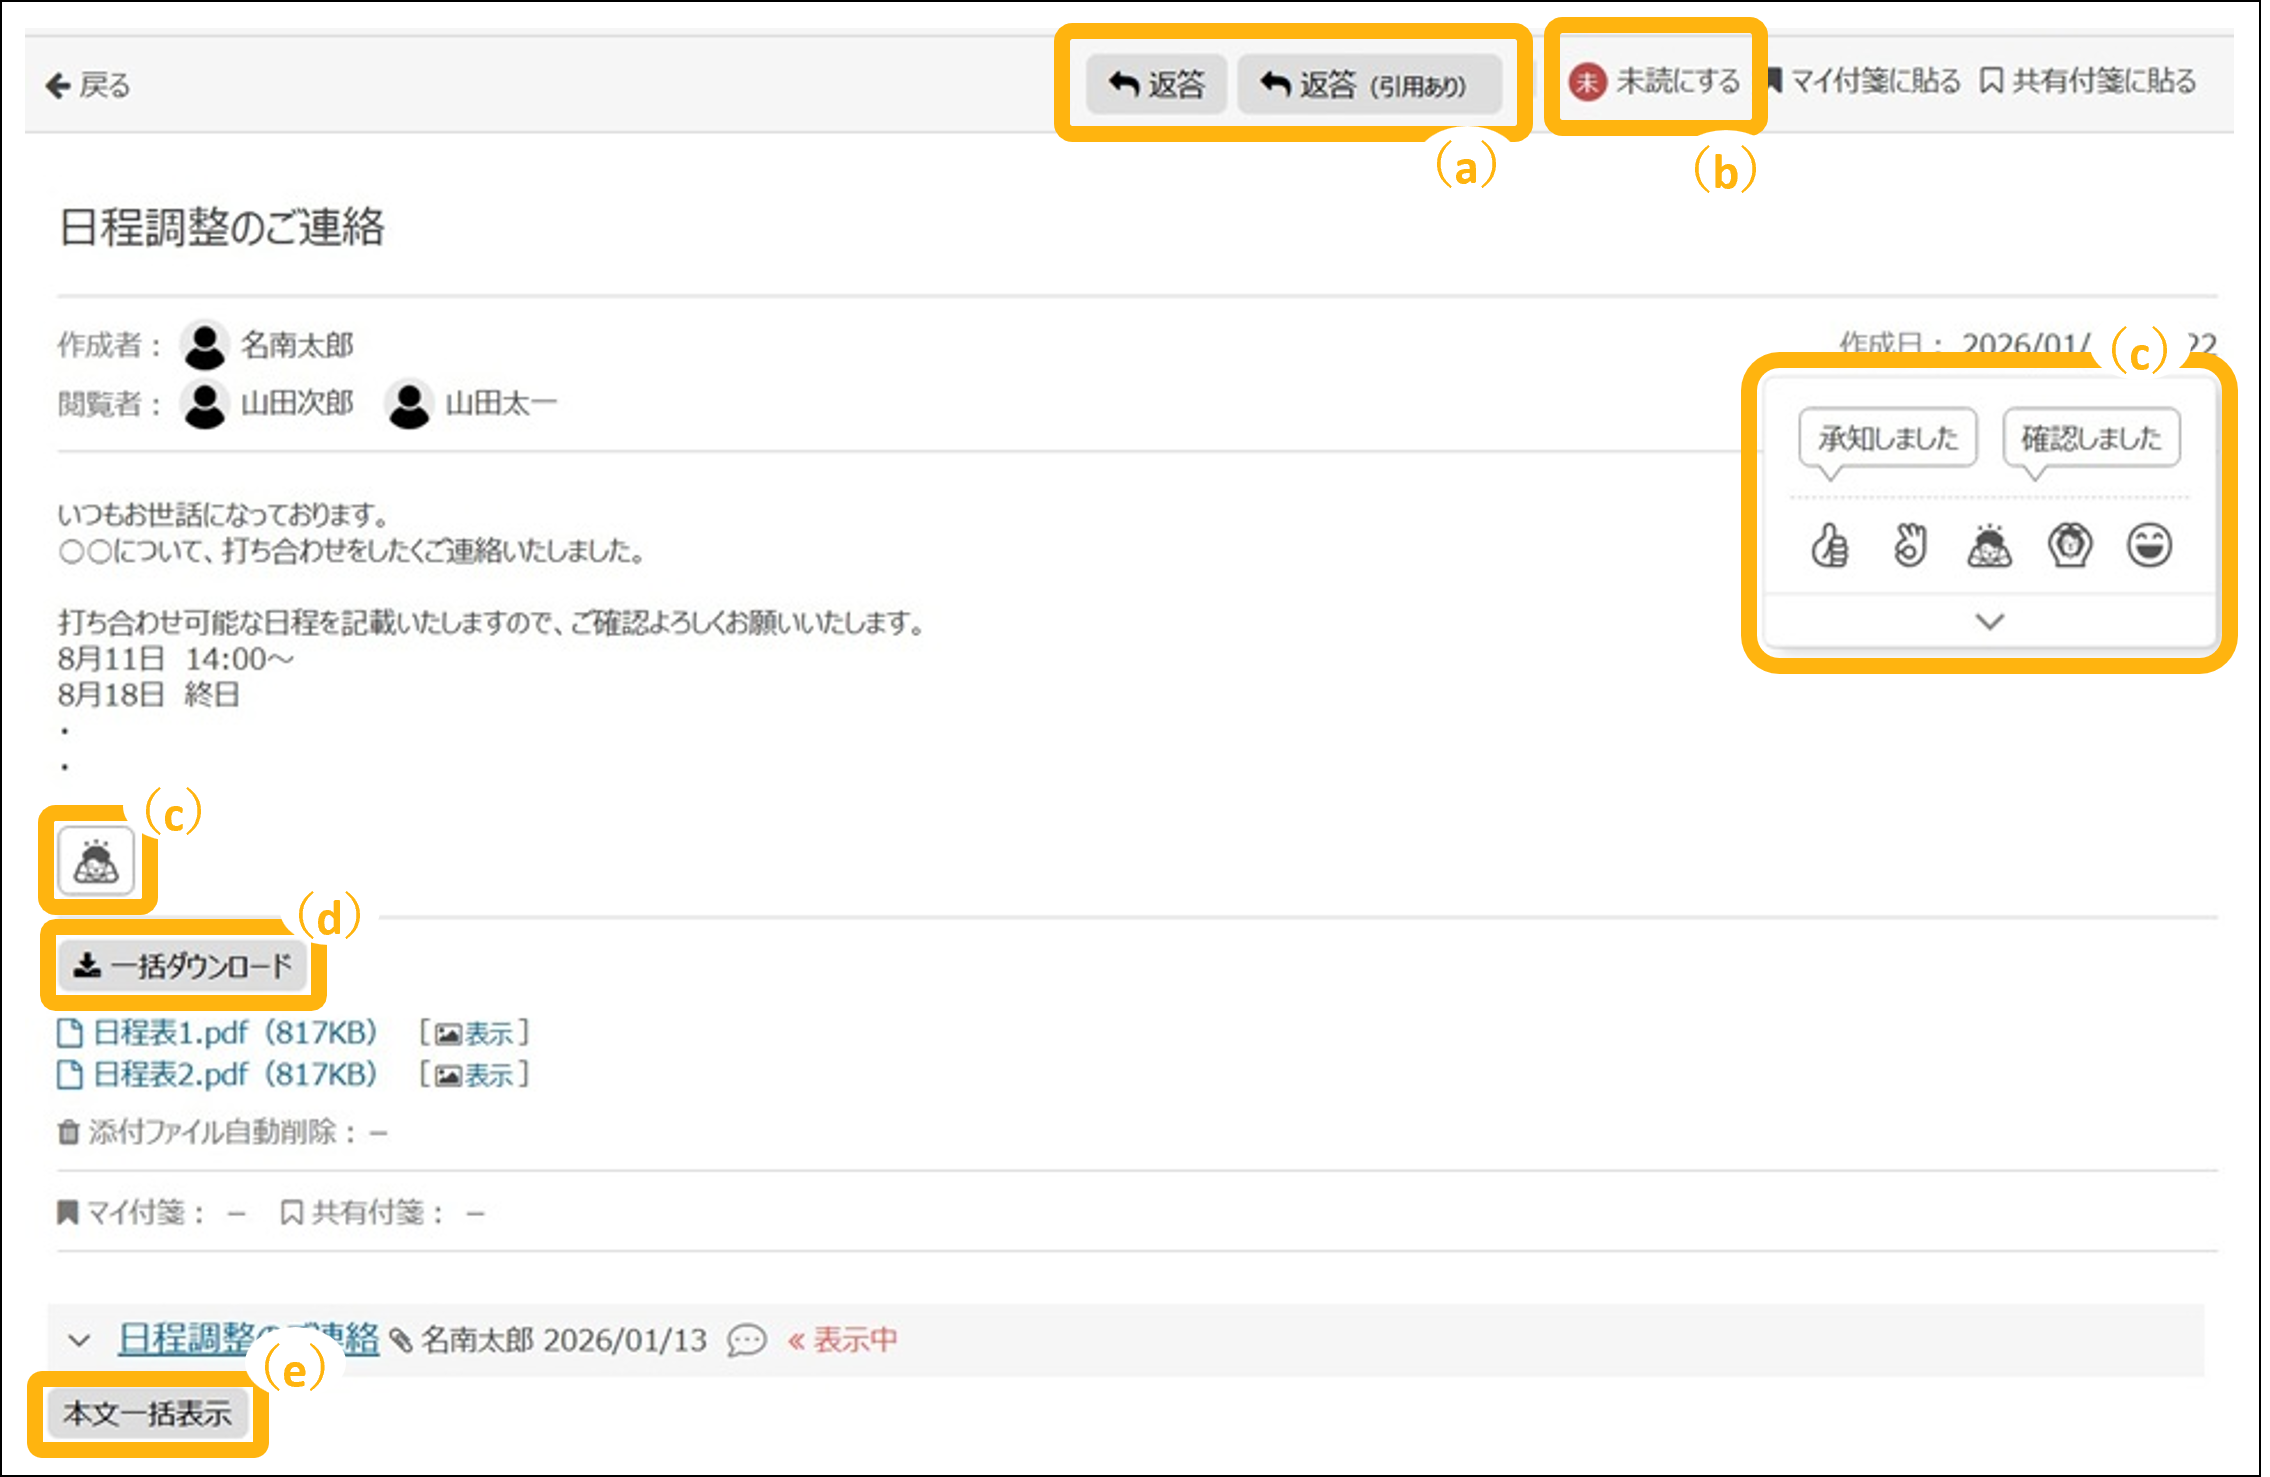This screenshot has width=2270, height=1477.
Task: Show preview of 日程表1.pdf
Action: [474, 1033]
